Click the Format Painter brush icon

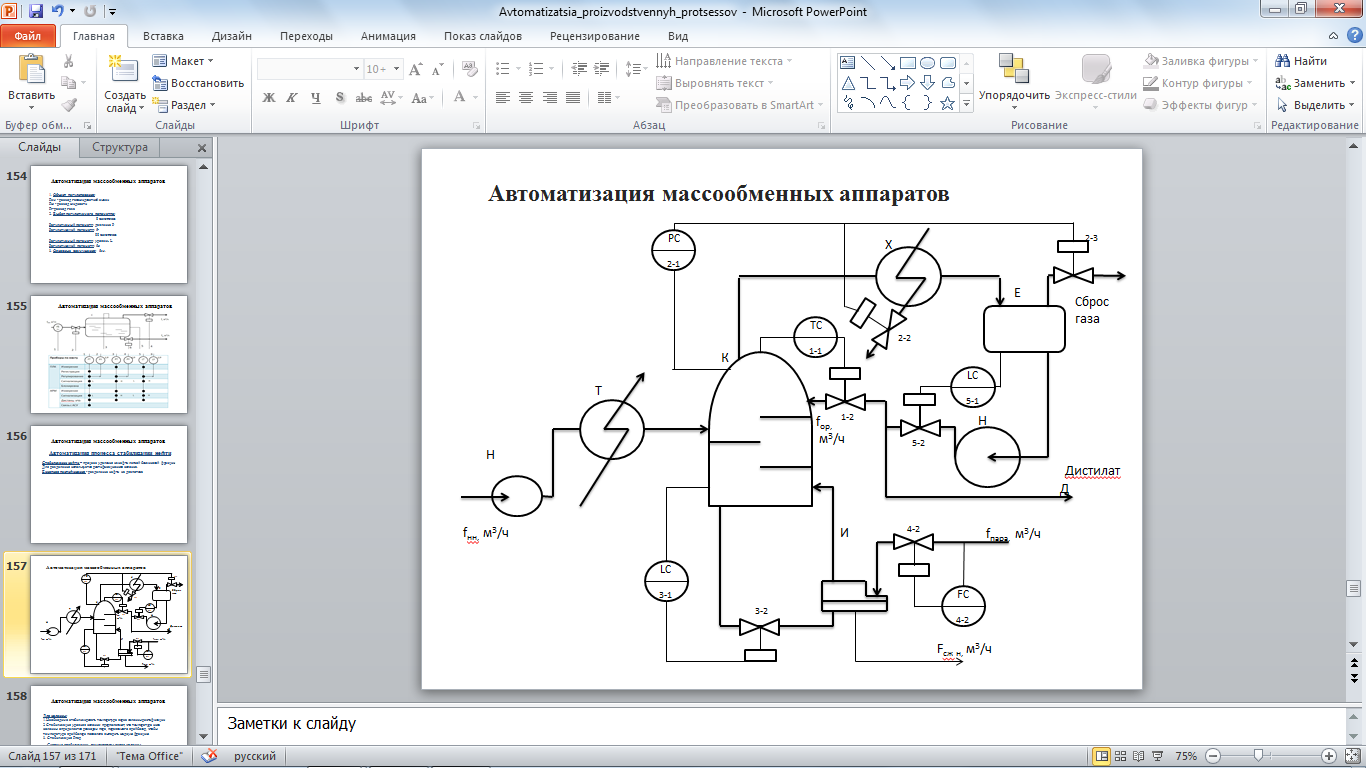[x=69, y=104]
